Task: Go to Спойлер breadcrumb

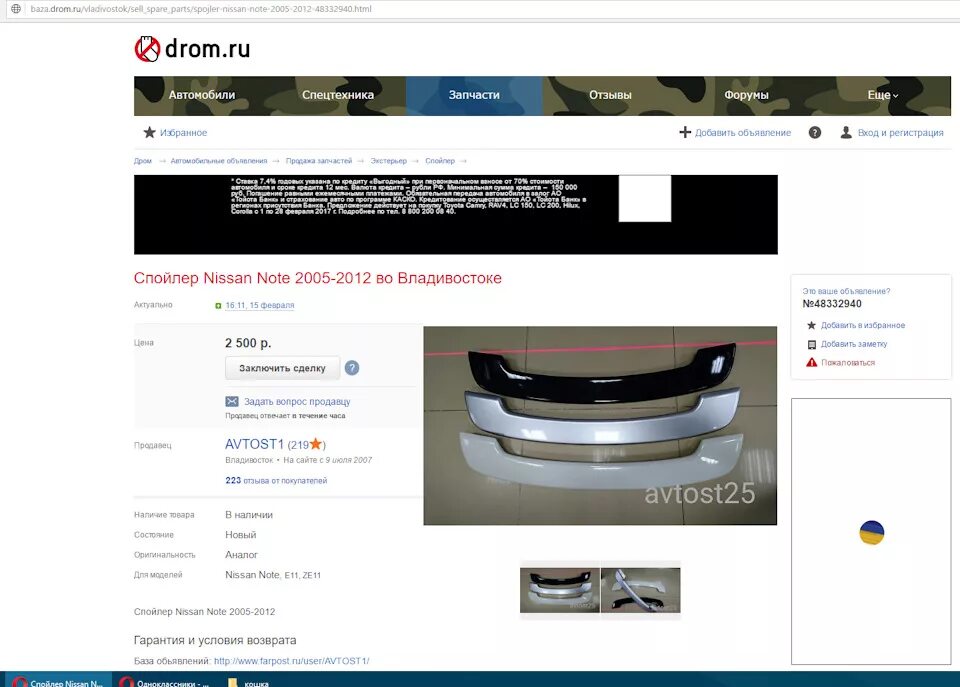Action: (440, 161)
